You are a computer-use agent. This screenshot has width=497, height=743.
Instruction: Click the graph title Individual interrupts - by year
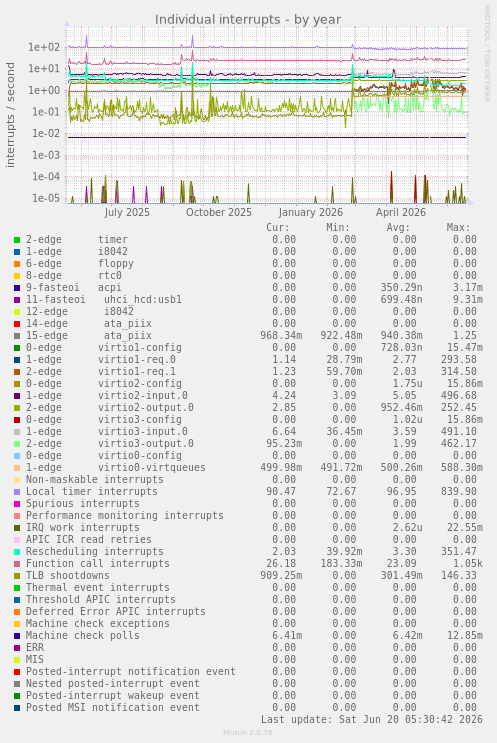click(248, 19)
